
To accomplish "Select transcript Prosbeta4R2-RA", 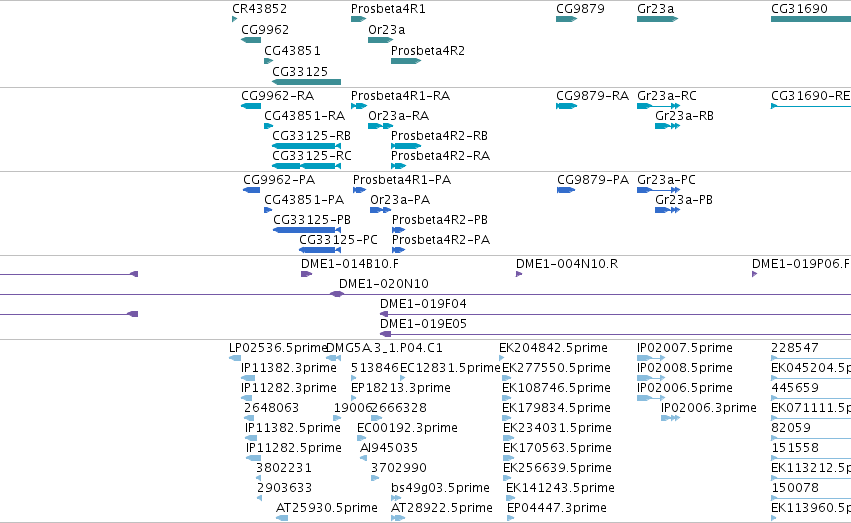I will point(440,156).
